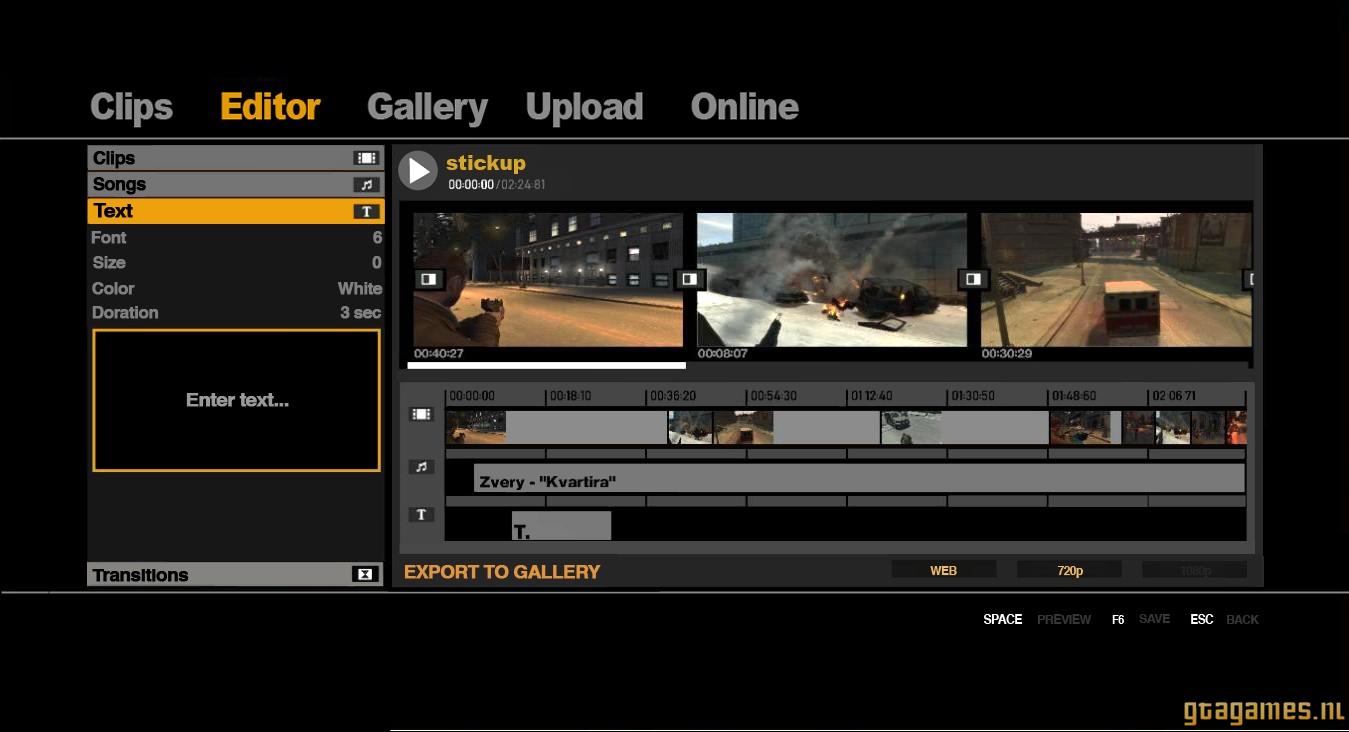Click the white clip scroll bar under thumbnails
This screenshot has width=1349, height=732.
[x=546, y=366]
